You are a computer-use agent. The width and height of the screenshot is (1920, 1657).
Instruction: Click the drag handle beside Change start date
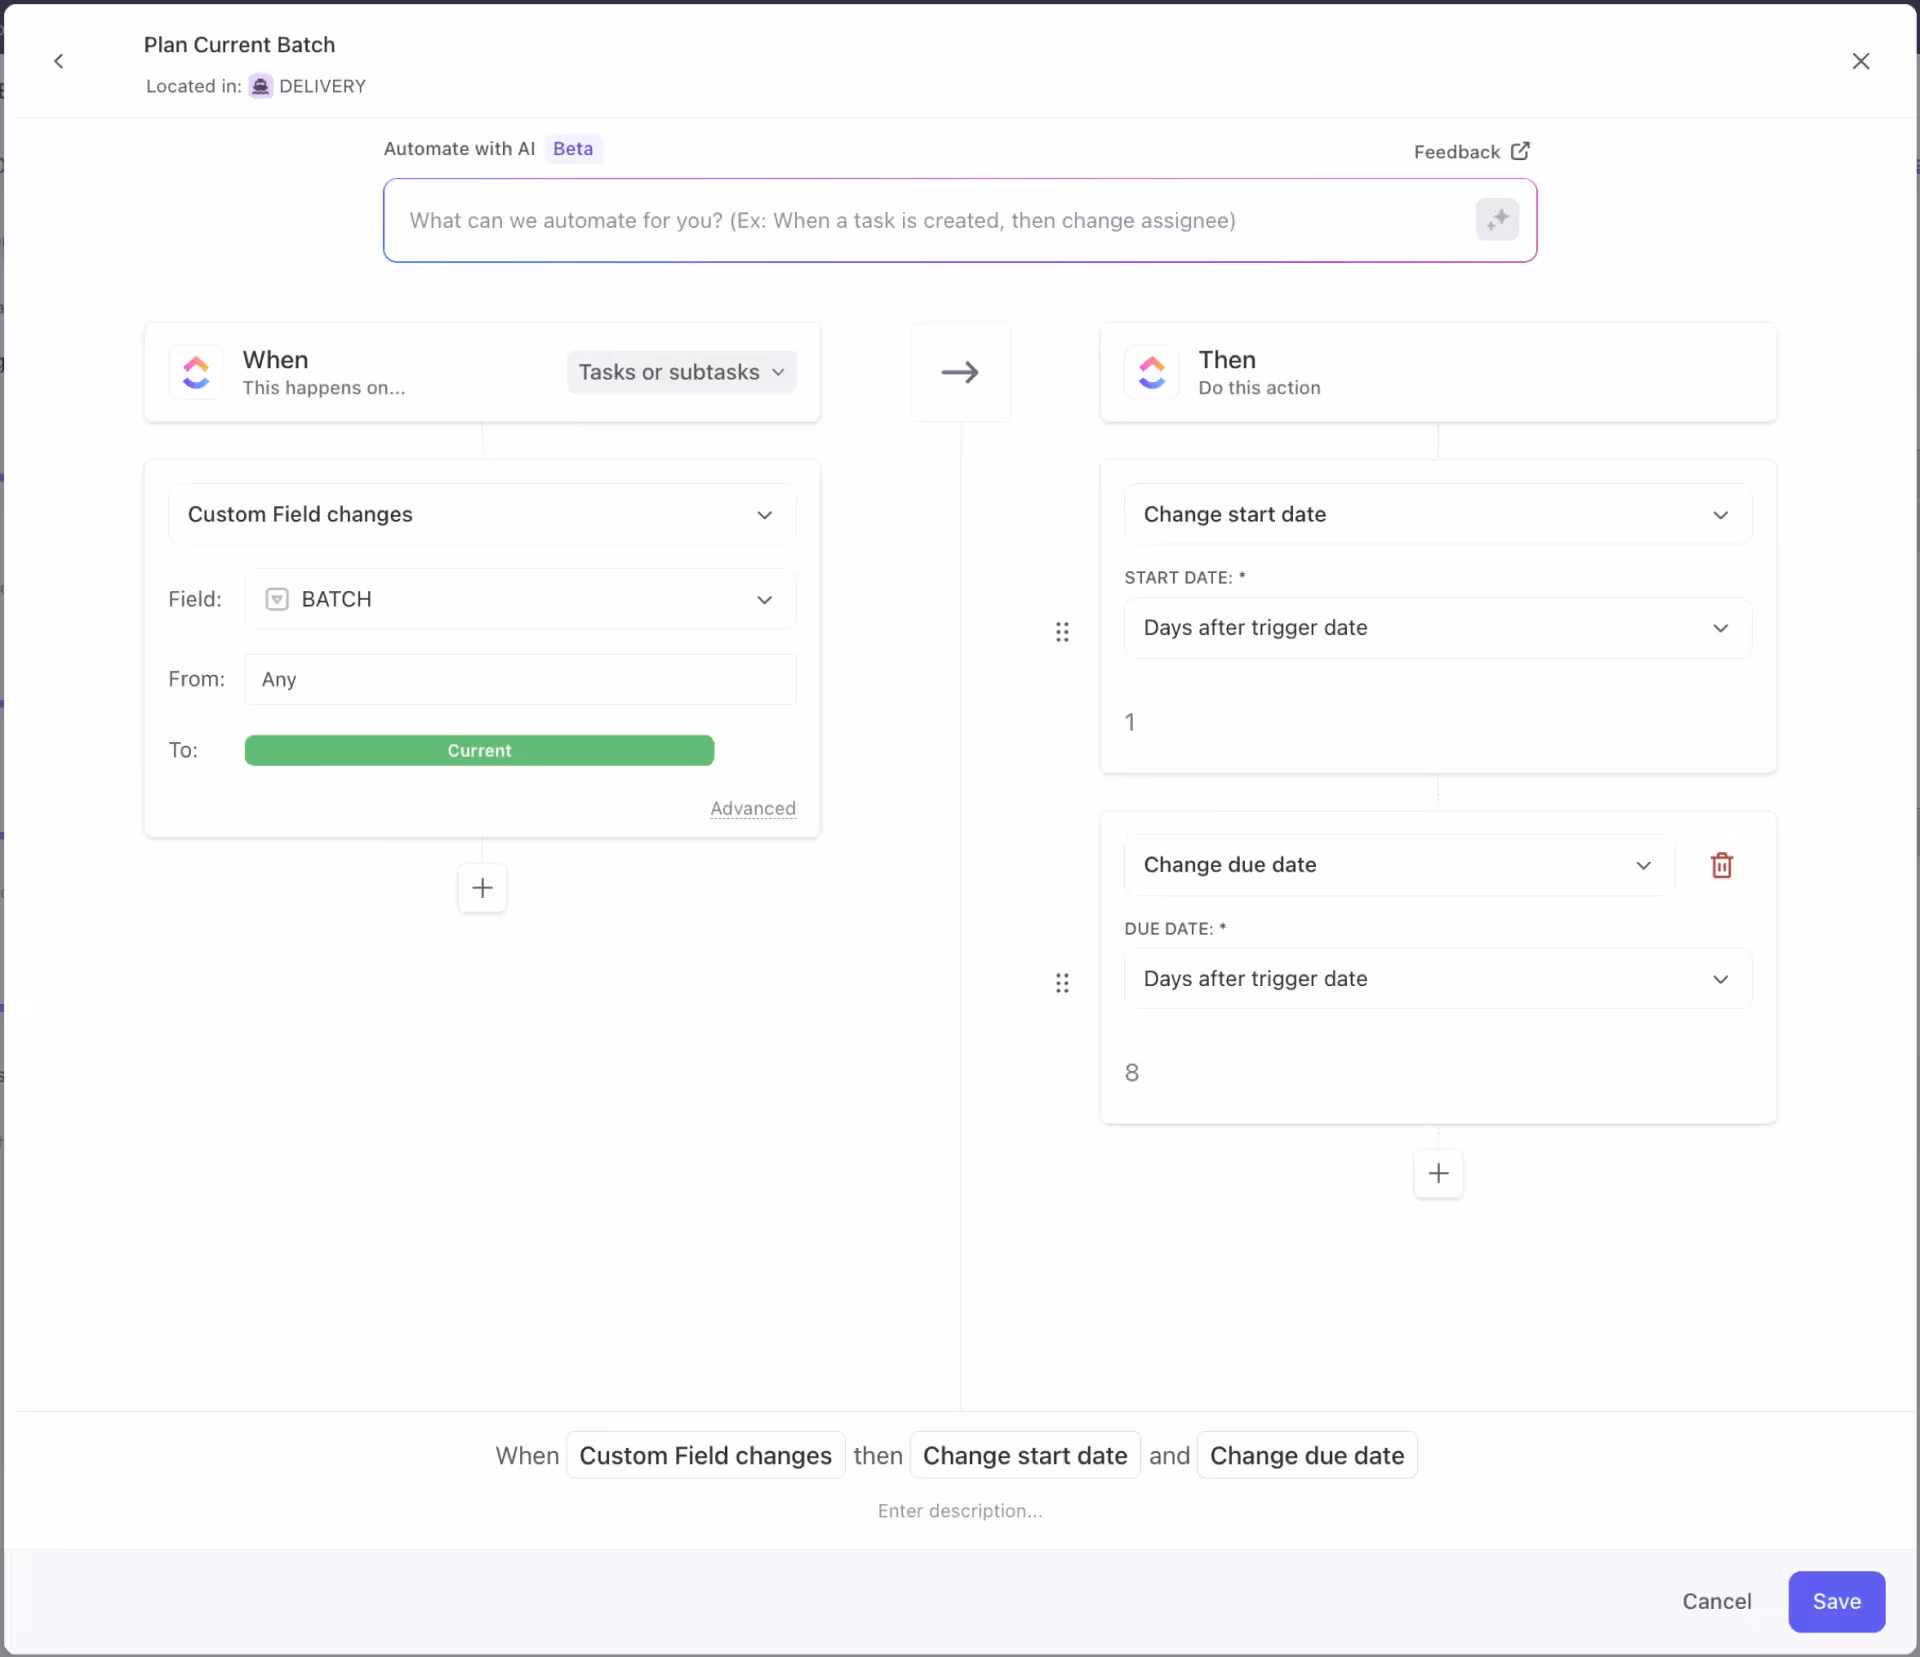point(1063,632)
